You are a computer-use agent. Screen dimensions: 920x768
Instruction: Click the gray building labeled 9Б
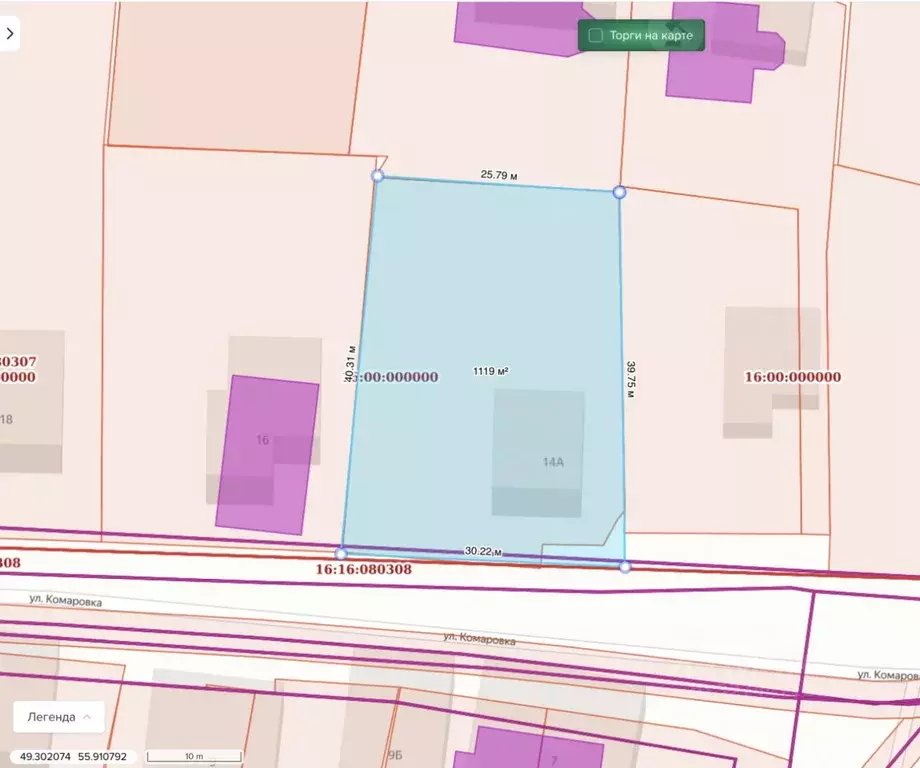(395, 745)
